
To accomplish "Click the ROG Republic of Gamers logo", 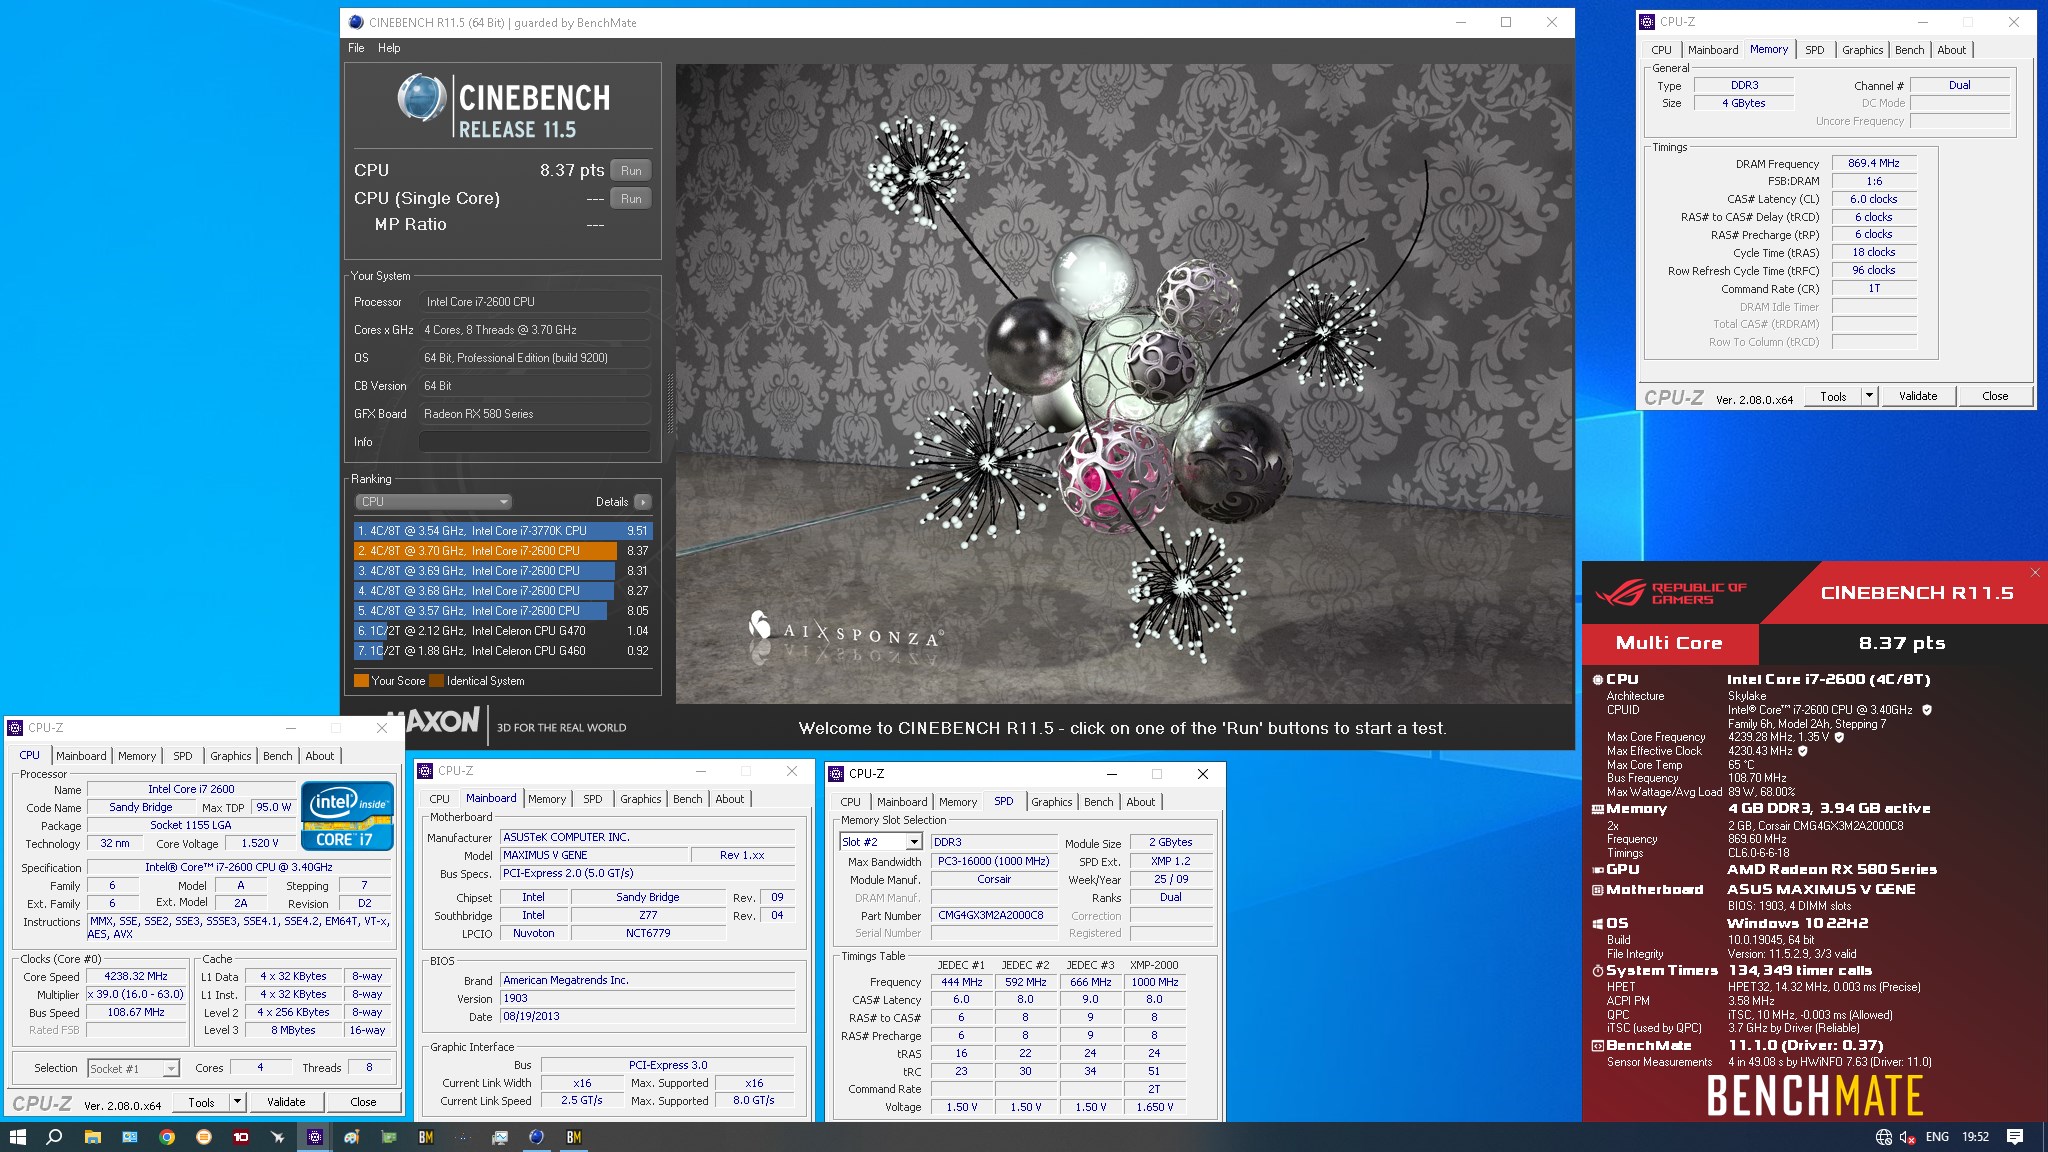I will tap(1670, 593).
